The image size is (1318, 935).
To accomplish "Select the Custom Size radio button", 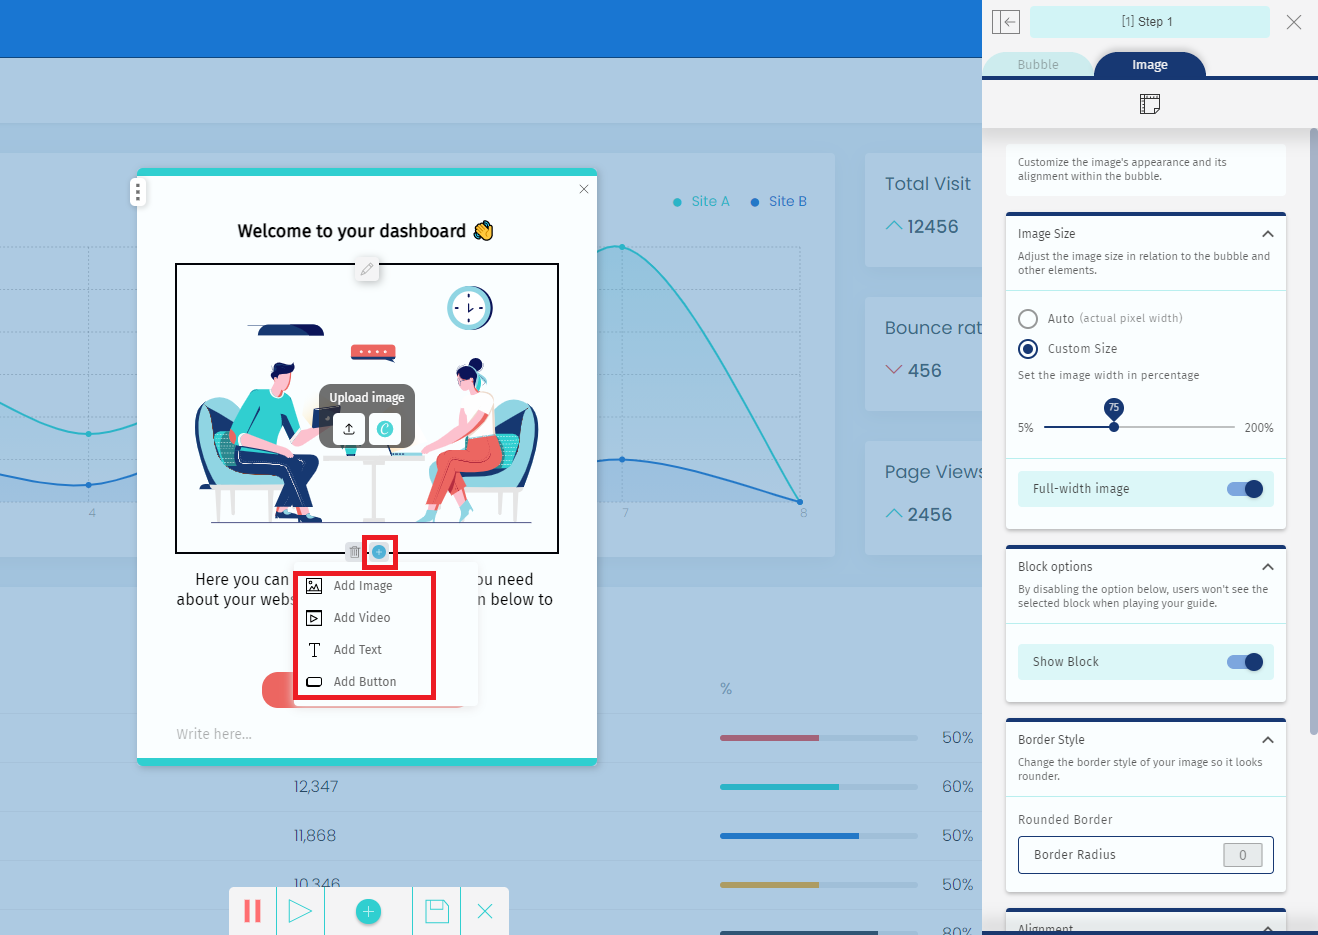I will tap(1028, 349).
